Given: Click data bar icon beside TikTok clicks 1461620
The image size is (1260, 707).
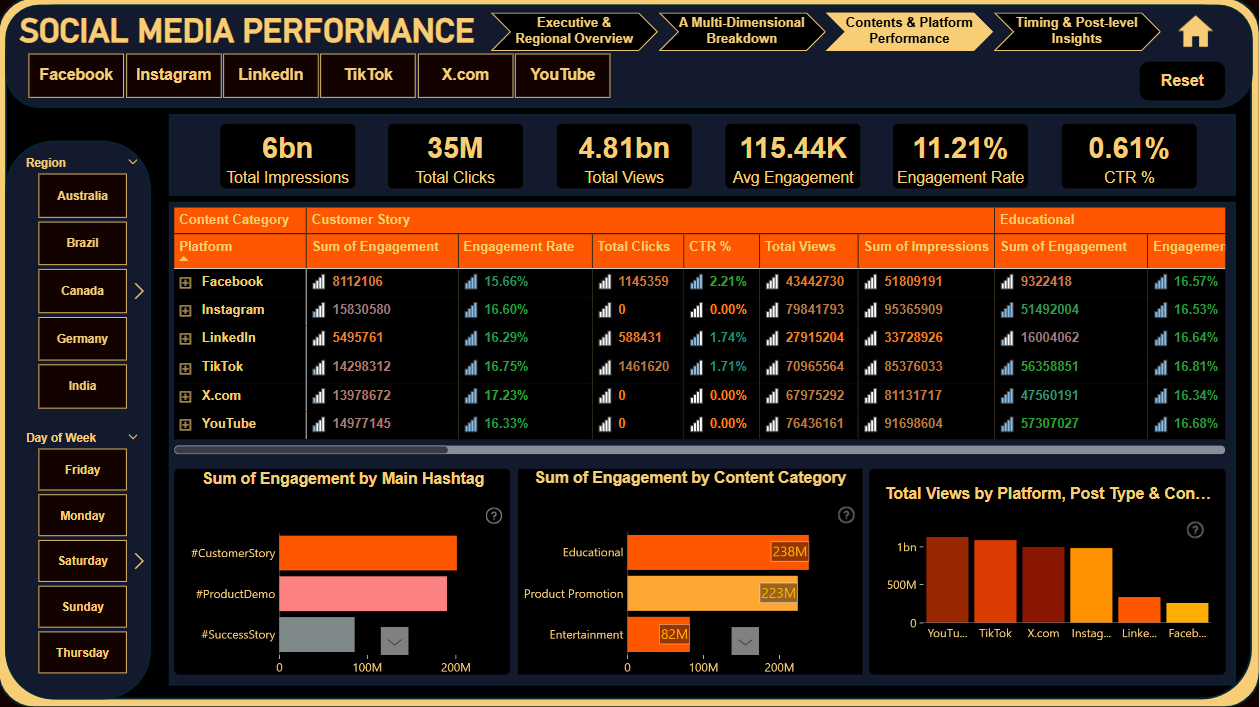Looking at the screenshot, I should 605,367.
